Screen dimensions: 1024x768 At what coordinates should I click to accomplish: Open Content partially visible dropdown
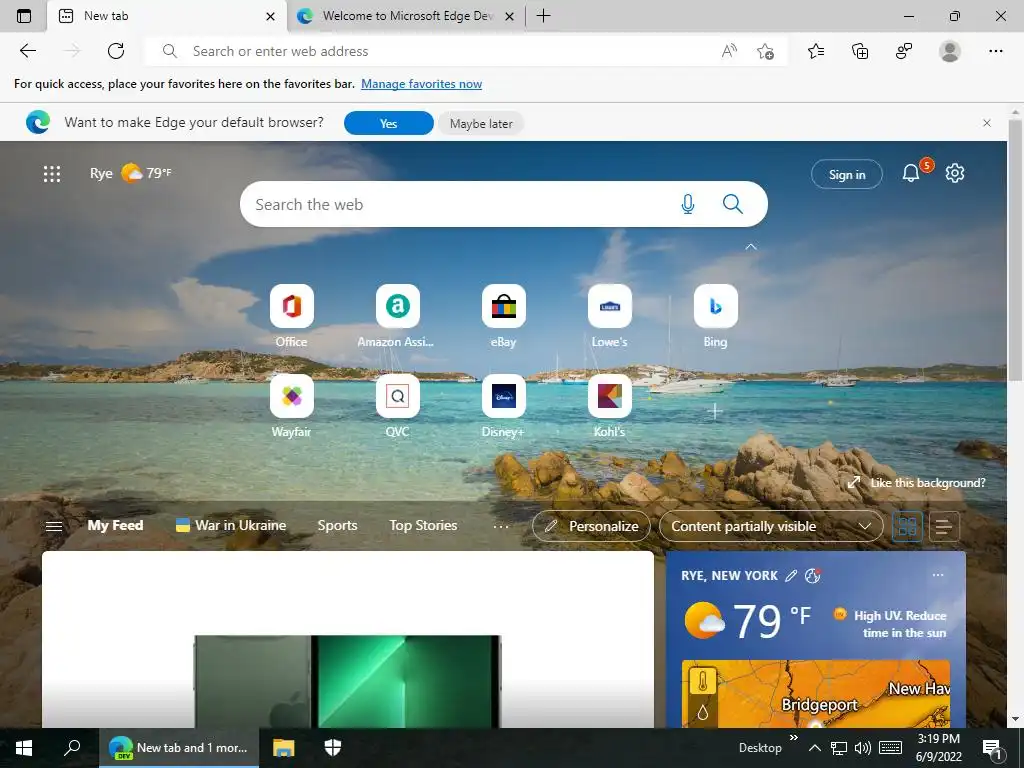[771, 526]
